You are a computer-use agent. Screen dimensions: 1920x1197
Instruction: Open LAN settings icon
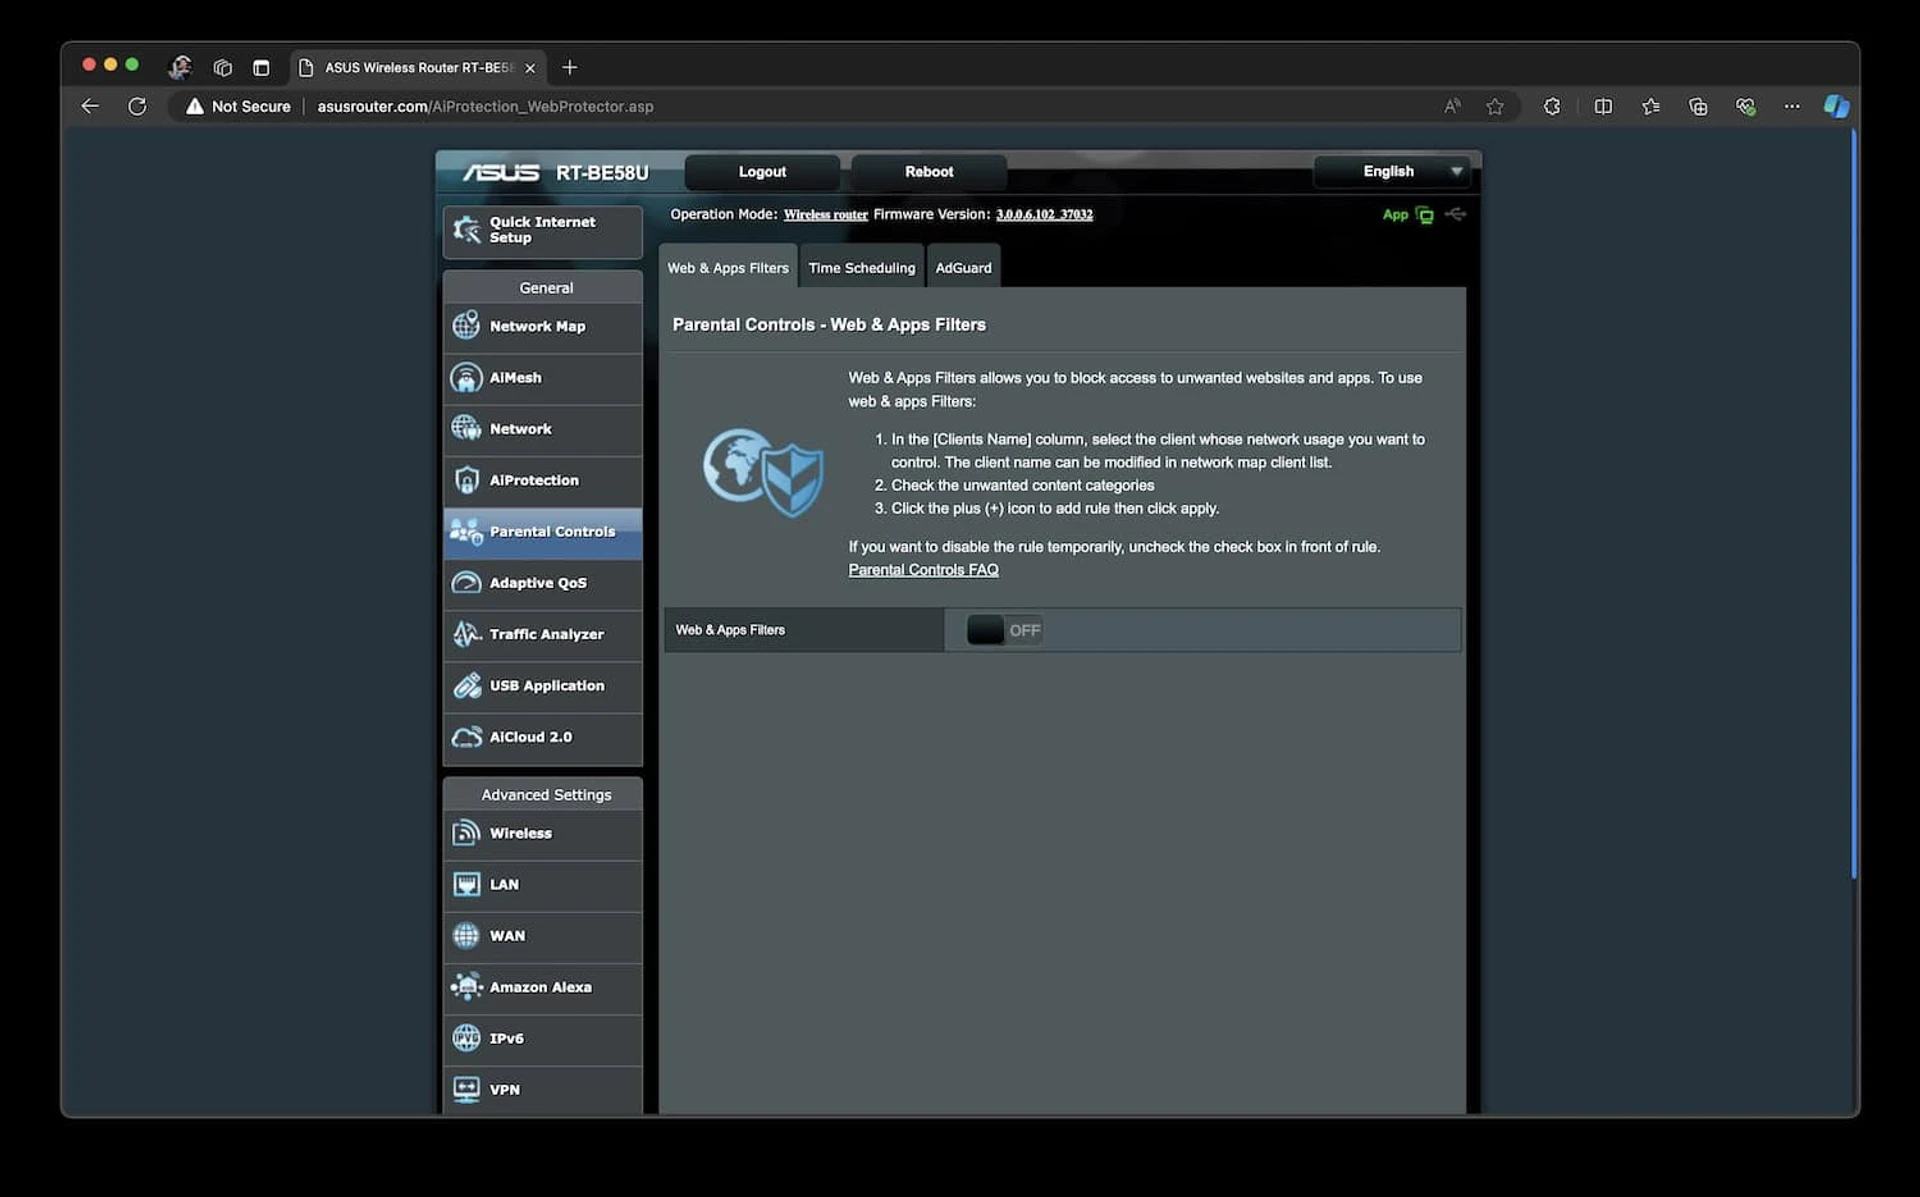tap(466, 884)
